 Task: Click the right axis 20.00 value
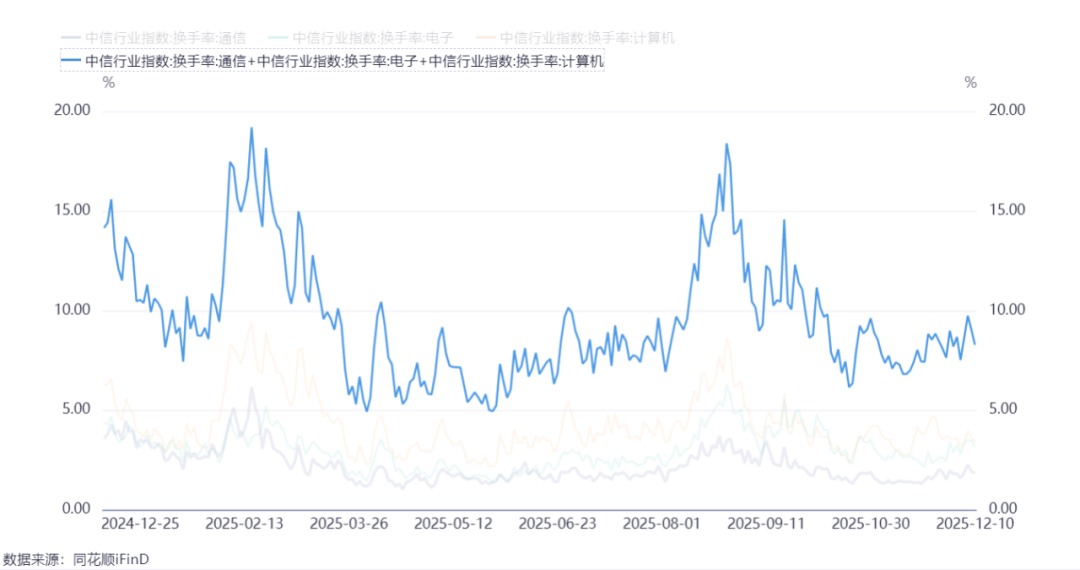1007,110
